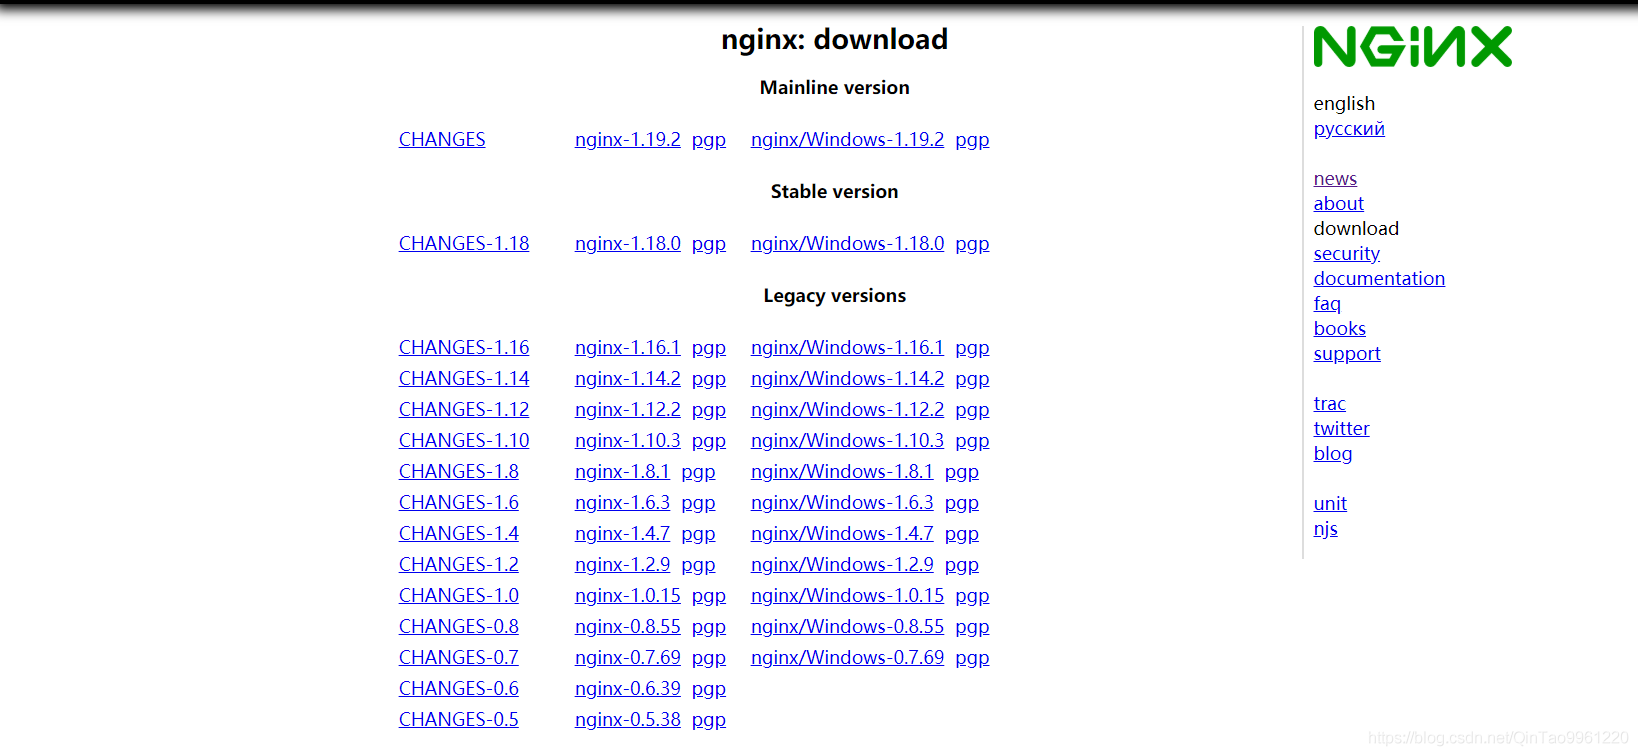
Task: Open the documentation page
Action: tap(1379, 279)
